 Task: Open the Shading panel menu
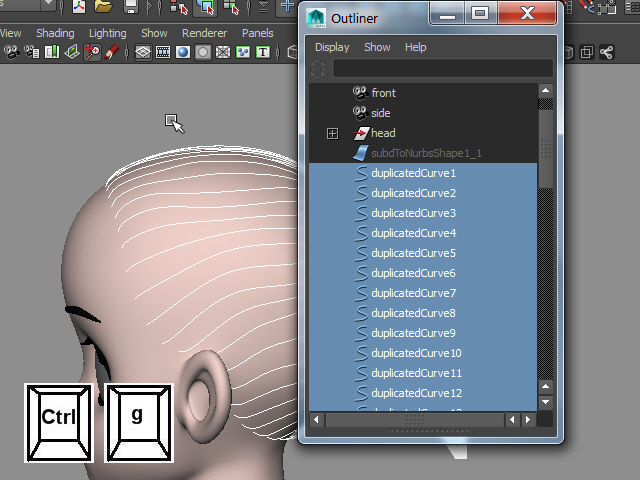[x=55, y=33]
